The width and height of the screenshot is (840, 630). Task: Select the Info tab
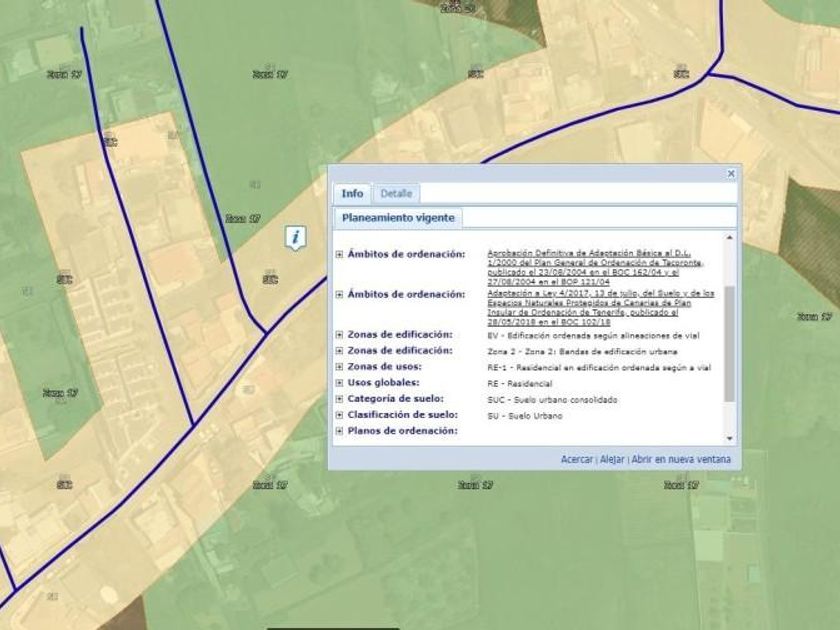[x=352, y=193]
